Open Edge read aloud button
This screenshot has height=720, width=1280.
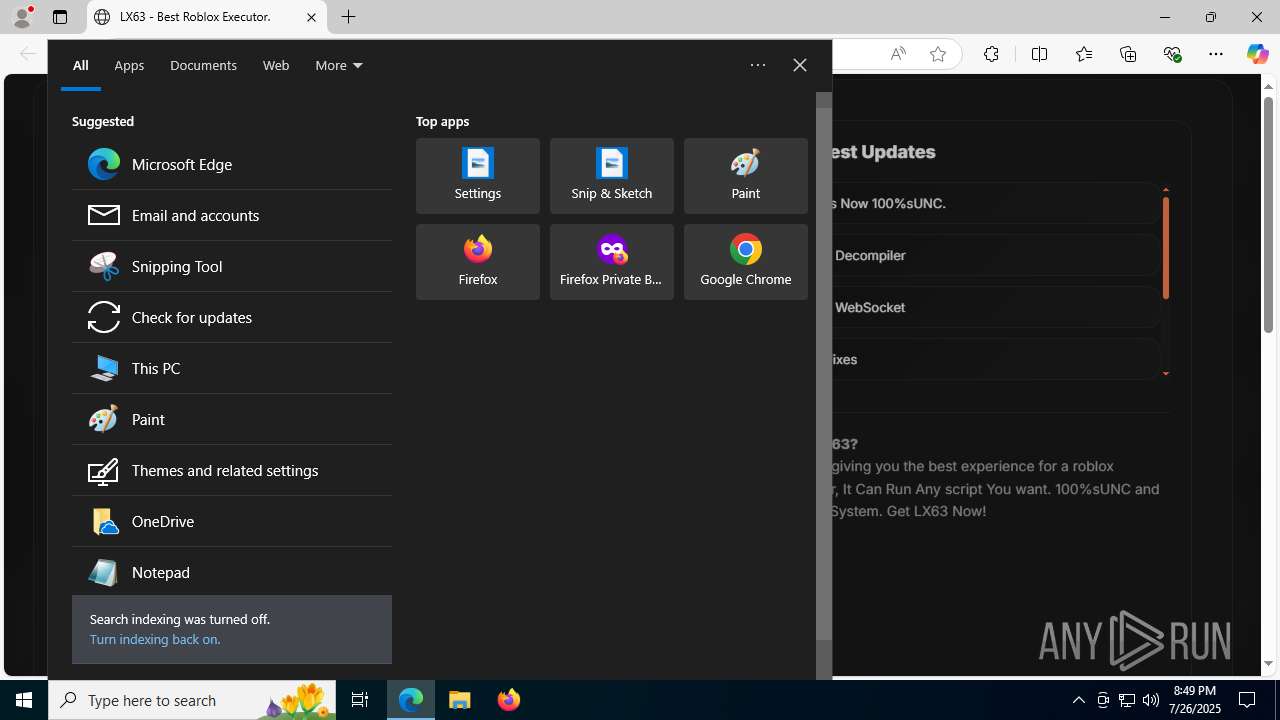898,54
